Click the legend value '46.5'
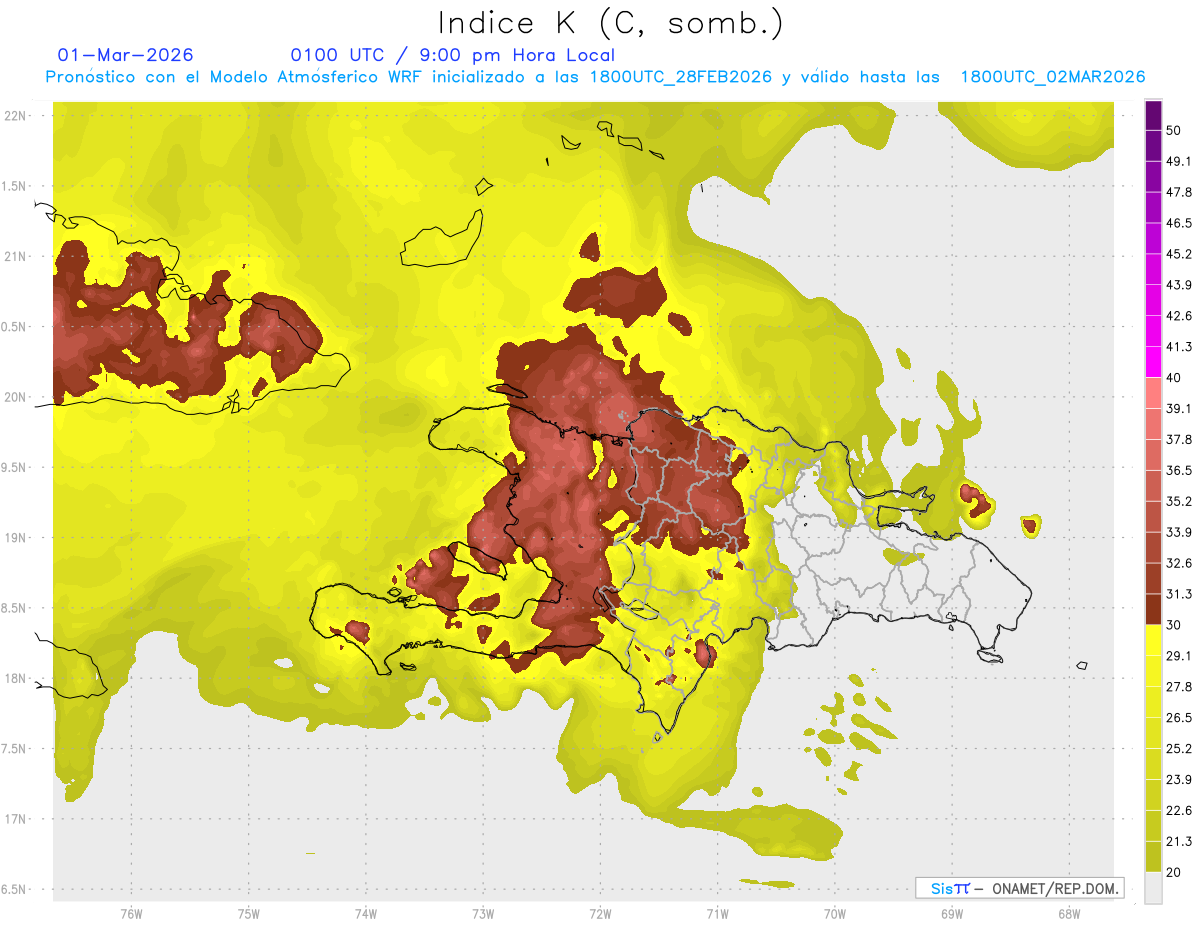1200x927 pixels. point(1179,223)
